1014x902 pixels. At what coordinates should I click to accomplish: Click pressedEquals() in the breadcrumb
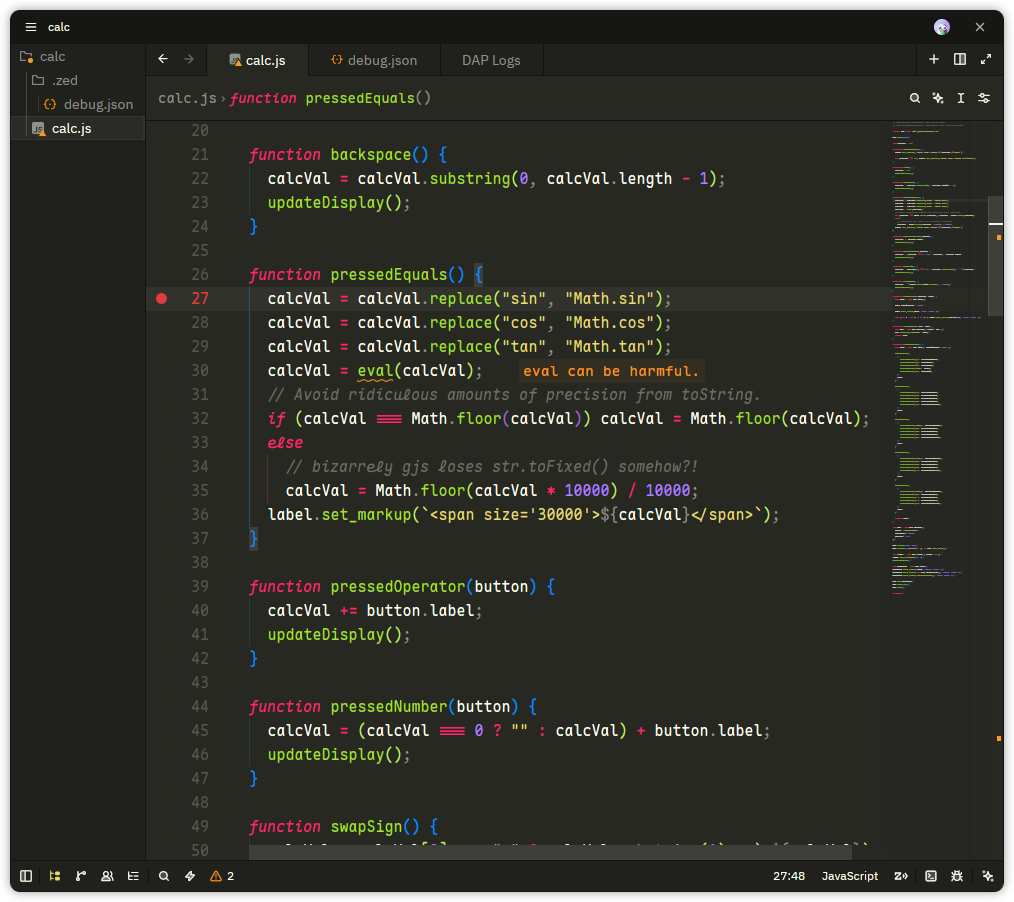point(368,98)
